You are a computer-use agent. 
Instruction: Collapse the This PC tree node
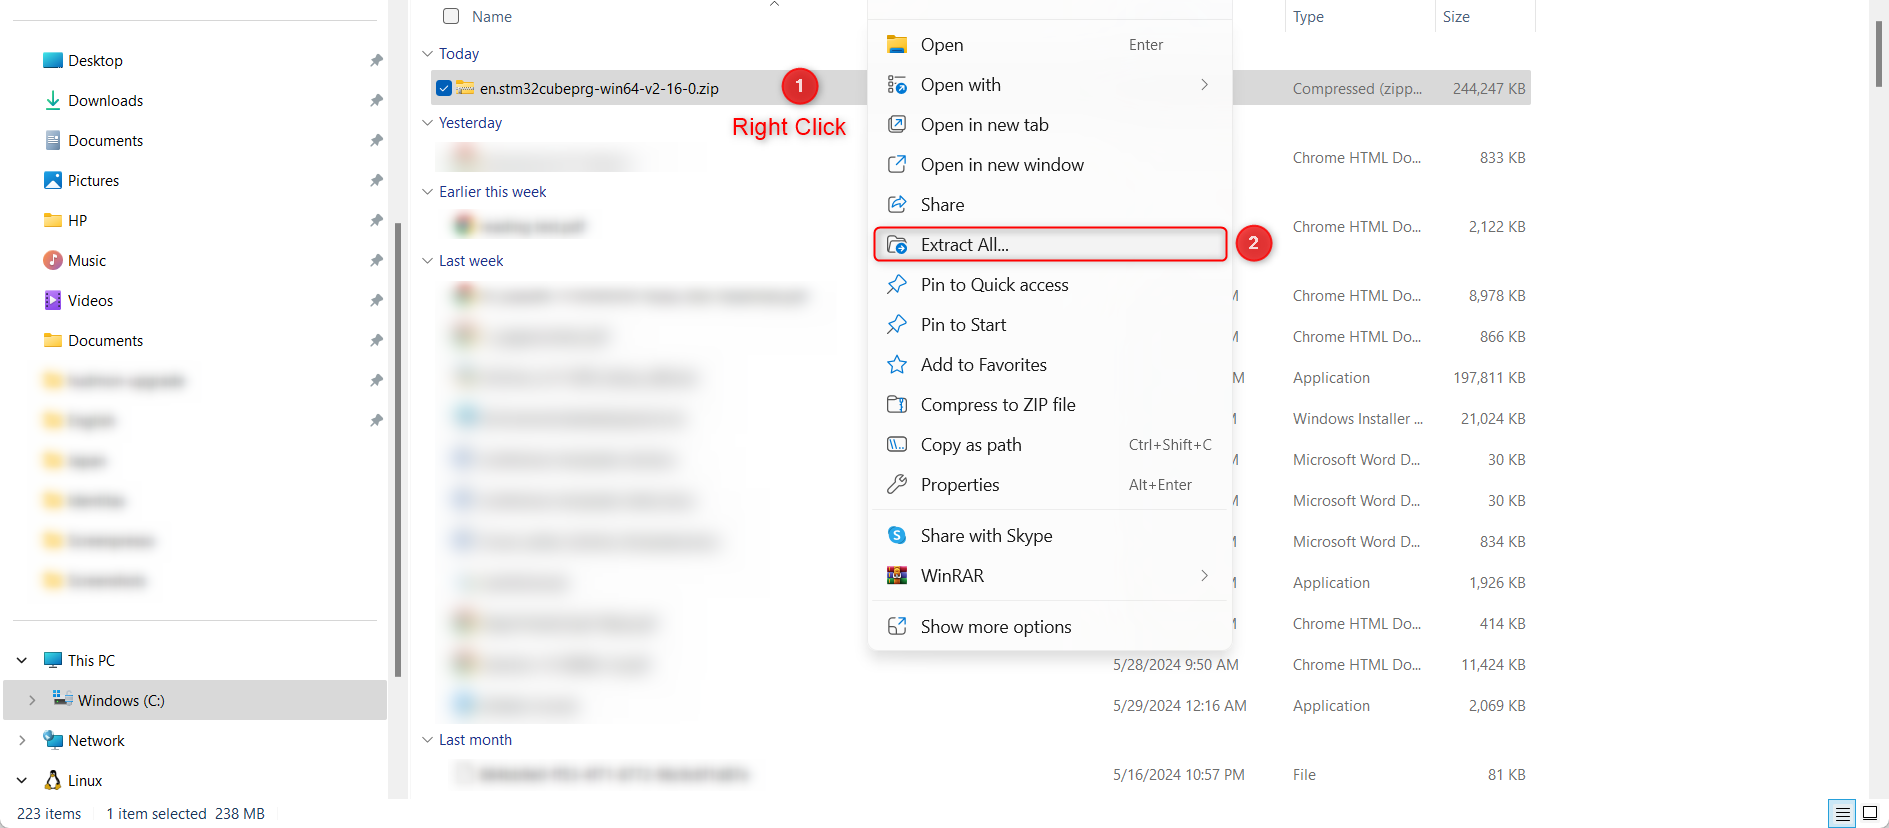click(x=22, y=660)
